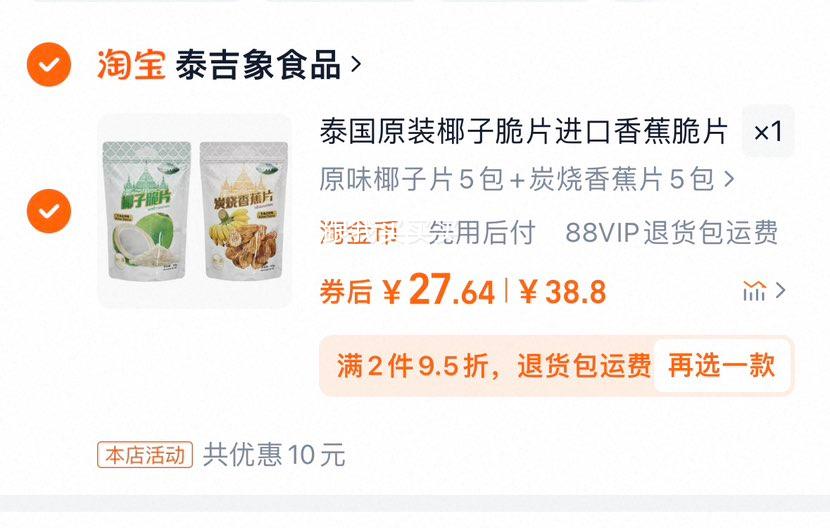Open the price details chart icon
830x528 pixels.
754,291
